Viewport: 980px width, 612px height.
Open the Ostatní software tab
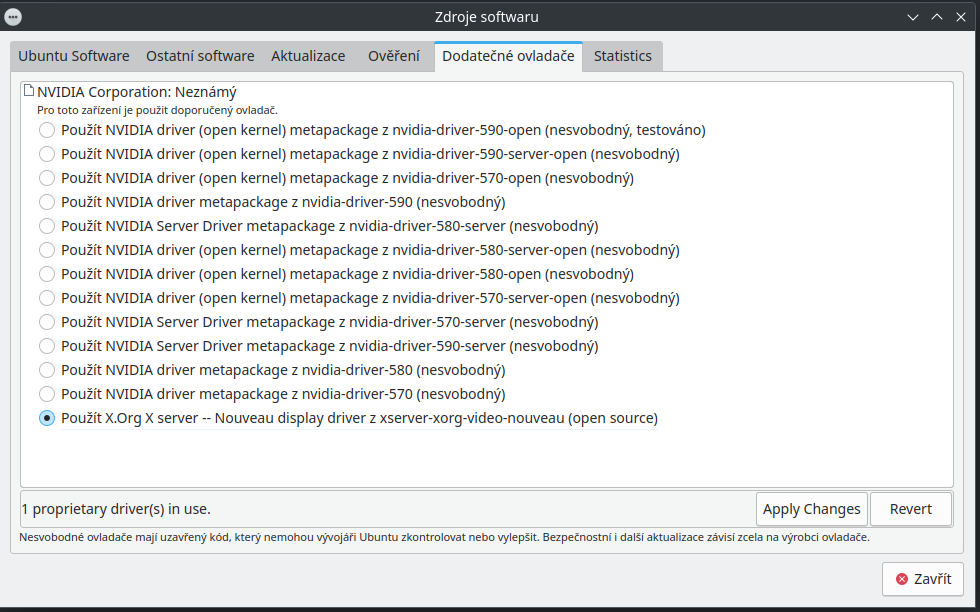coord(200,56)
